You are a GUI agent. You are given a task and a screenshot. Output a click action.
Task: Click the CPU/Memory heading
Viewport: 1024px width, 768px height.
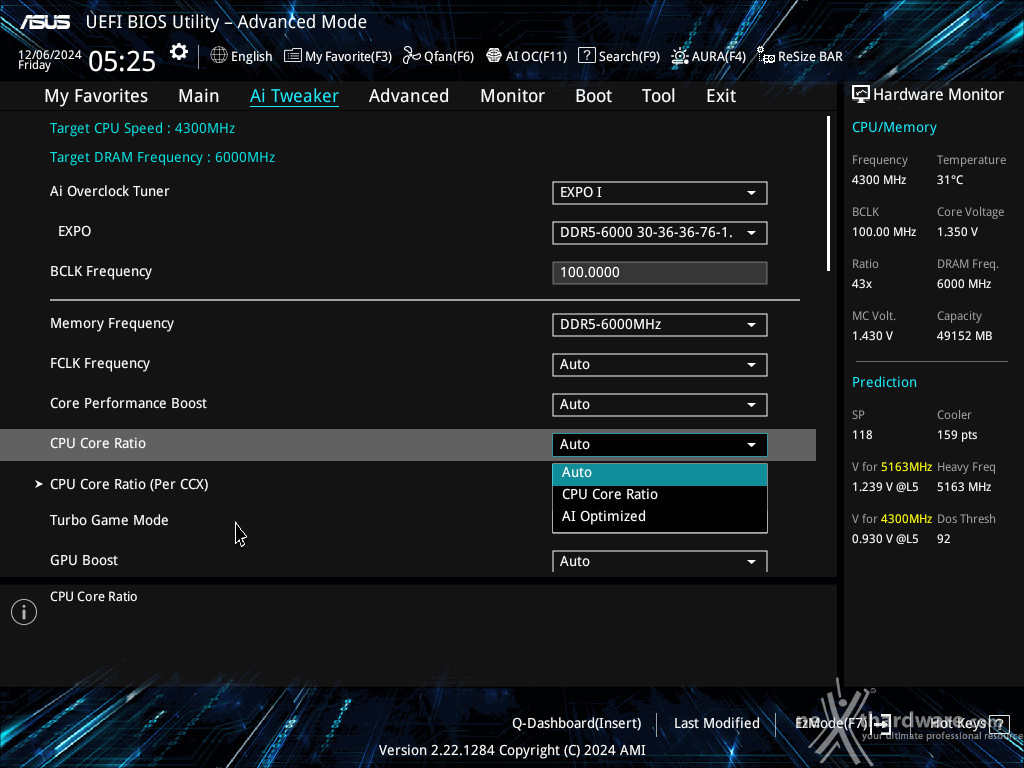[x=894, y=128]
